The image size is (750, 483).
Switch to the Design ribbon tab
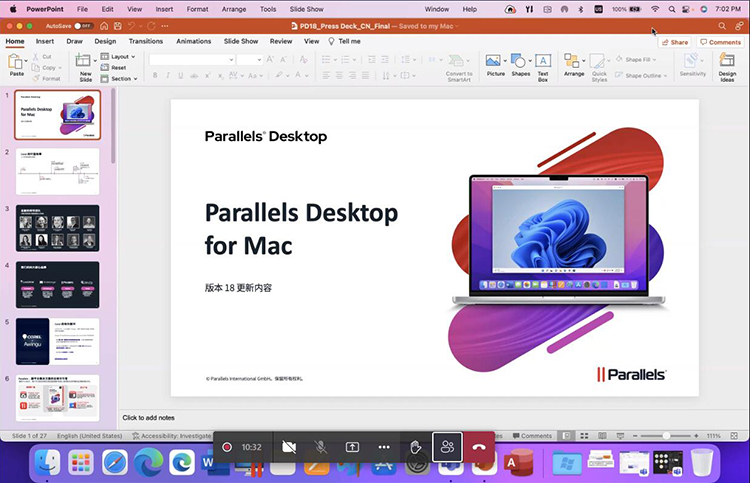pyautogui.click(x=105, y=41)
